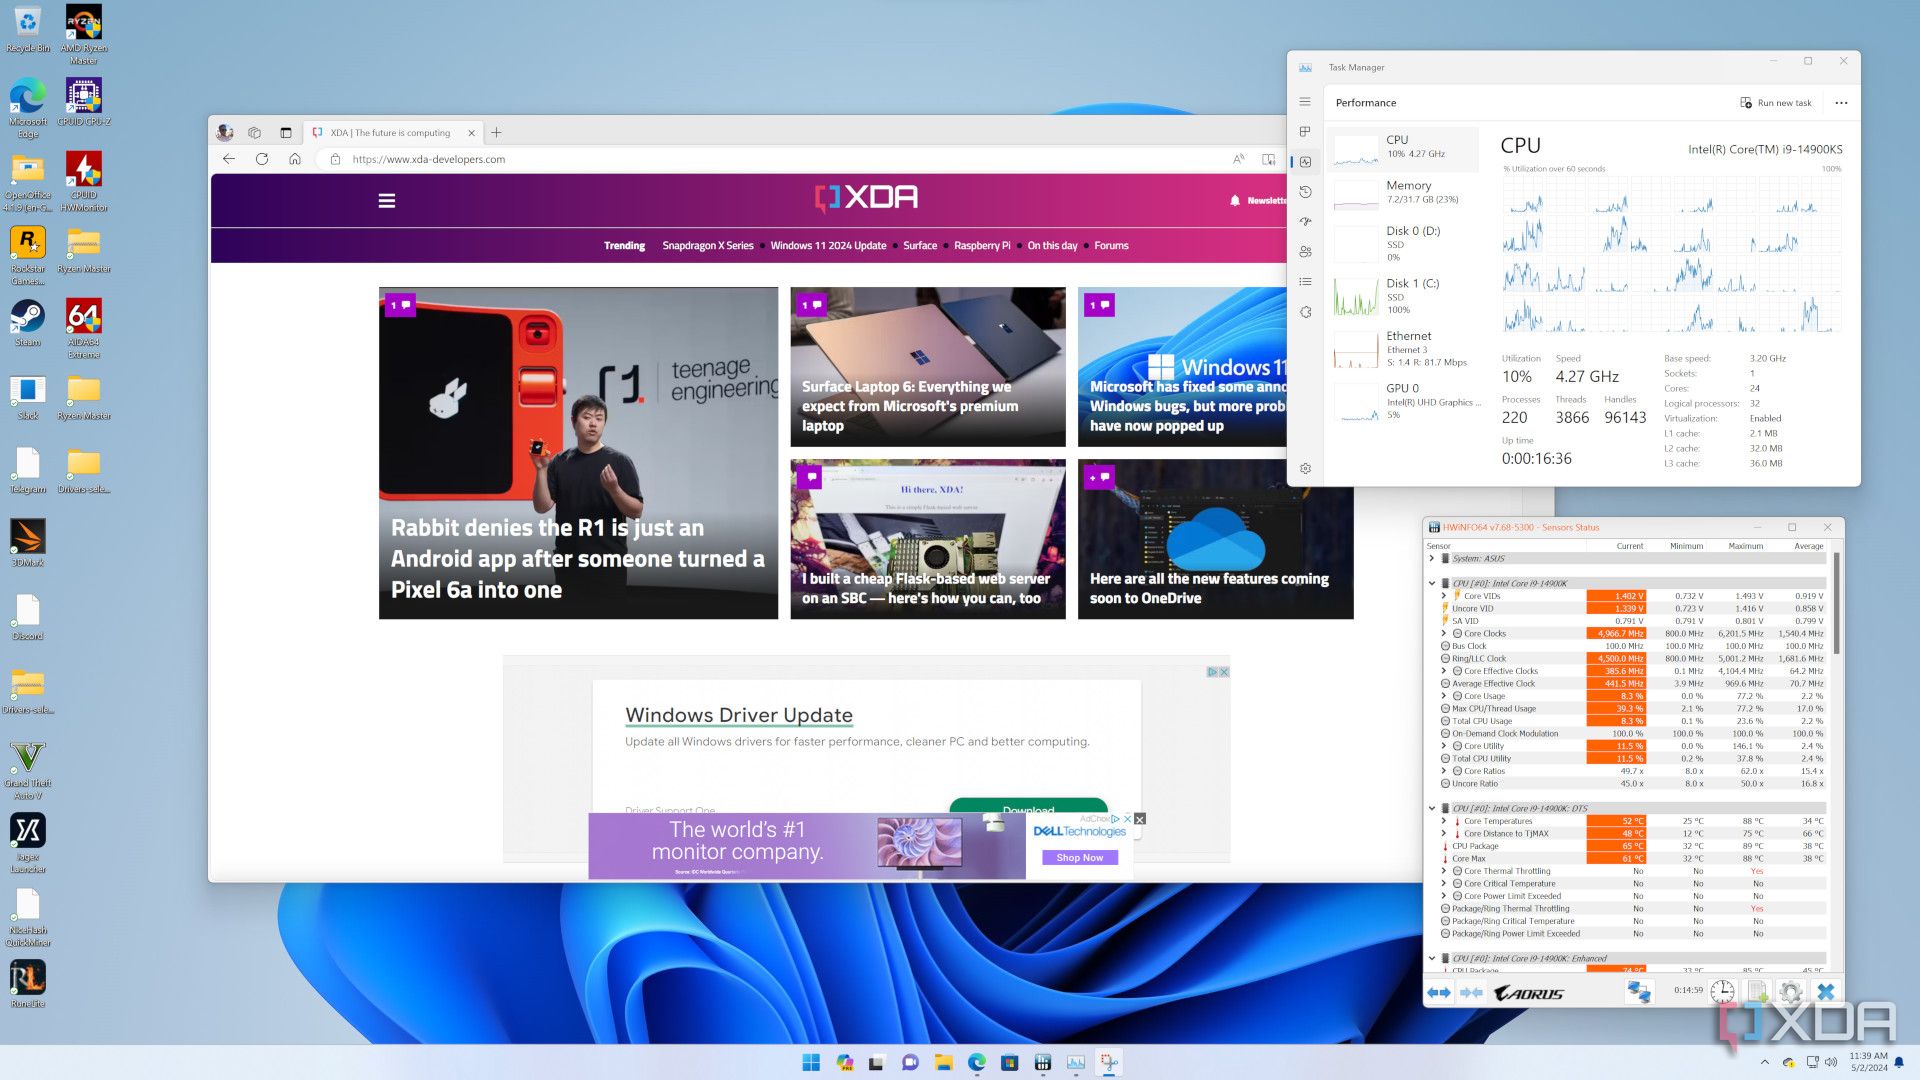This screenshot has width=1920, height=1080.
Task: Expand System: ASUS sensor group in HWiNFO
Action: [x=1432, y=558]
